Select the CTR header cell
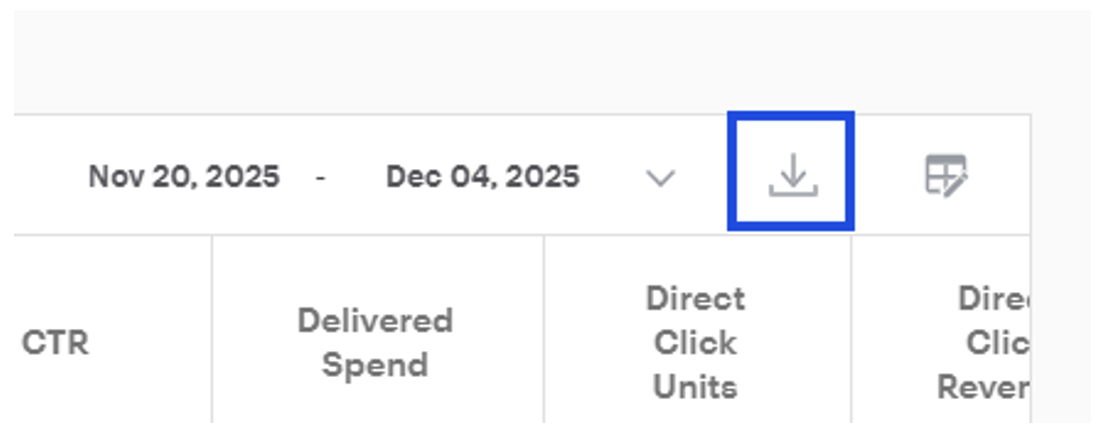The image size is (1106, 444). [x=55, y=343]
